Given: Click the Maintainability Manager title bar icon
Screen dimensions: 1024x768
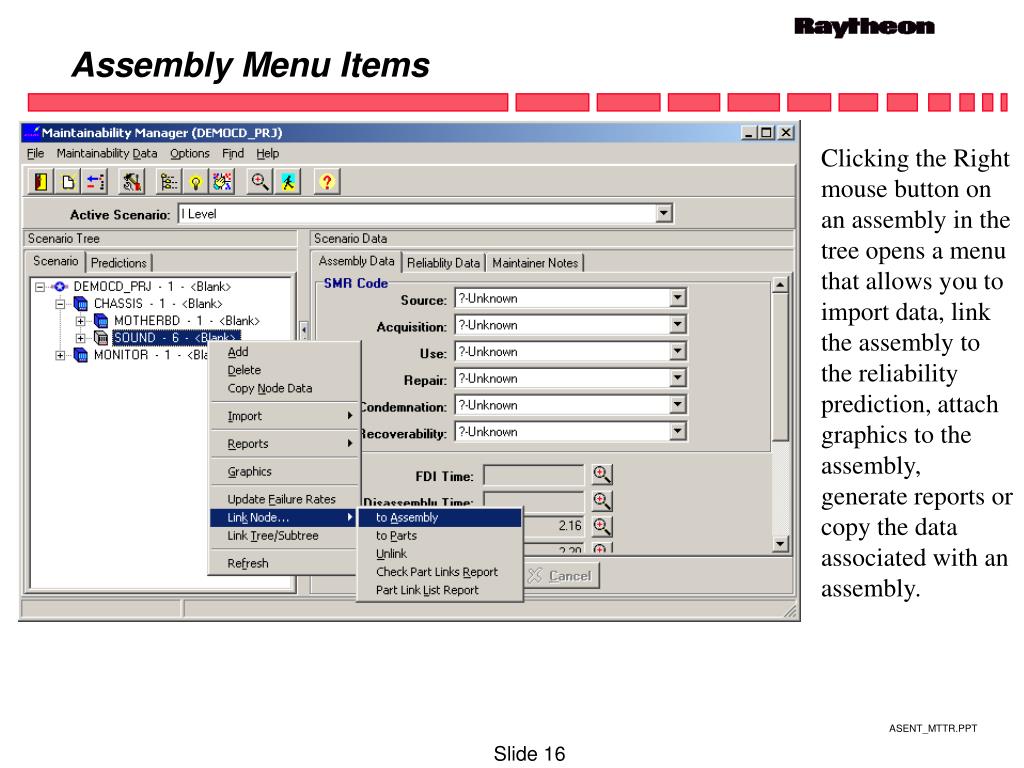Looking at the screenshot, I should (x=31, y=133).
